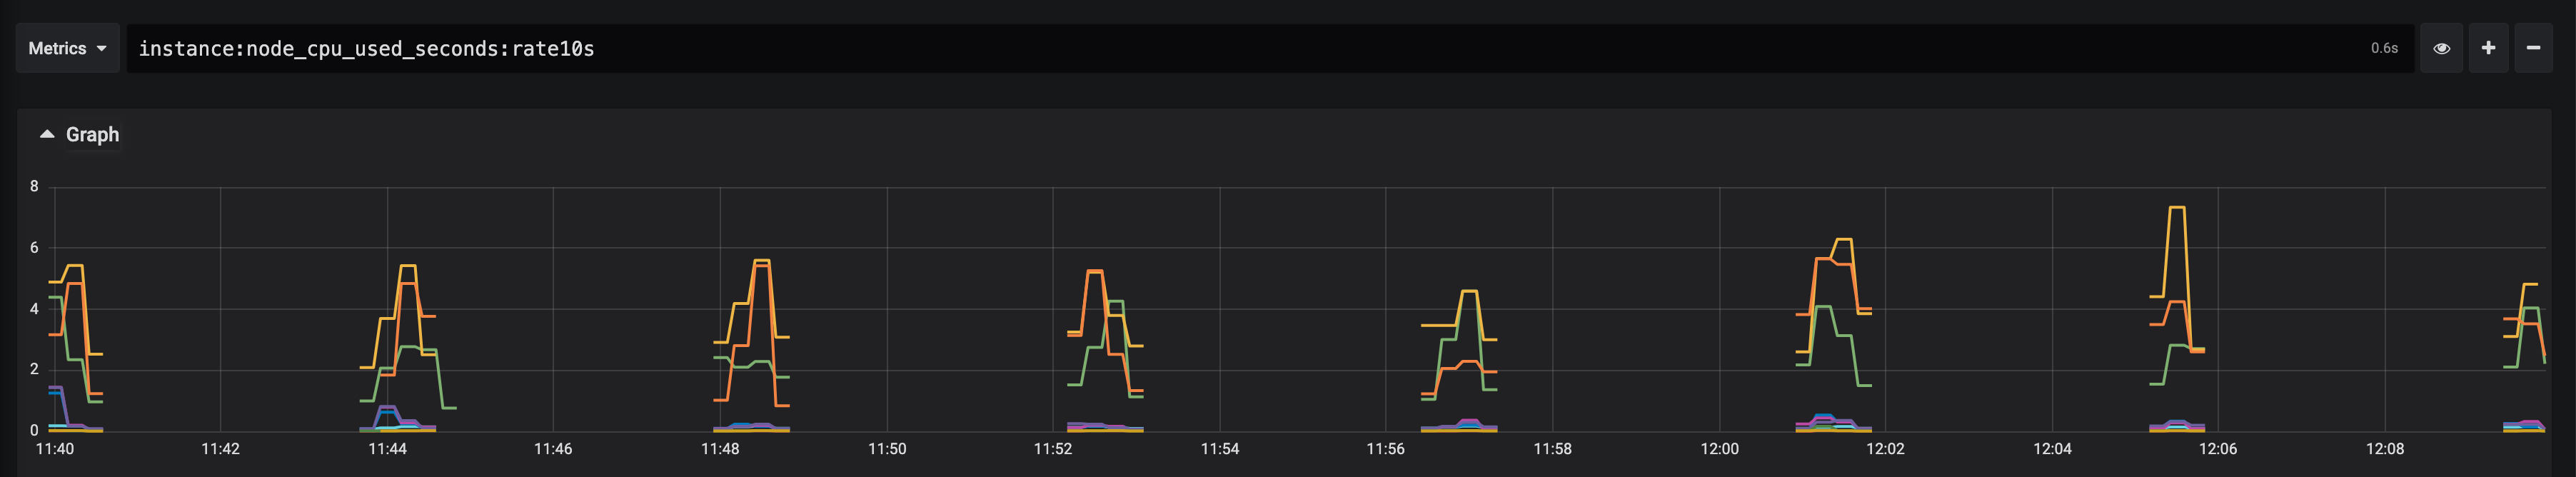The height and width of the screenshot is (477, 2576).
Task: Click the query input field
Action: (1269, 48)
